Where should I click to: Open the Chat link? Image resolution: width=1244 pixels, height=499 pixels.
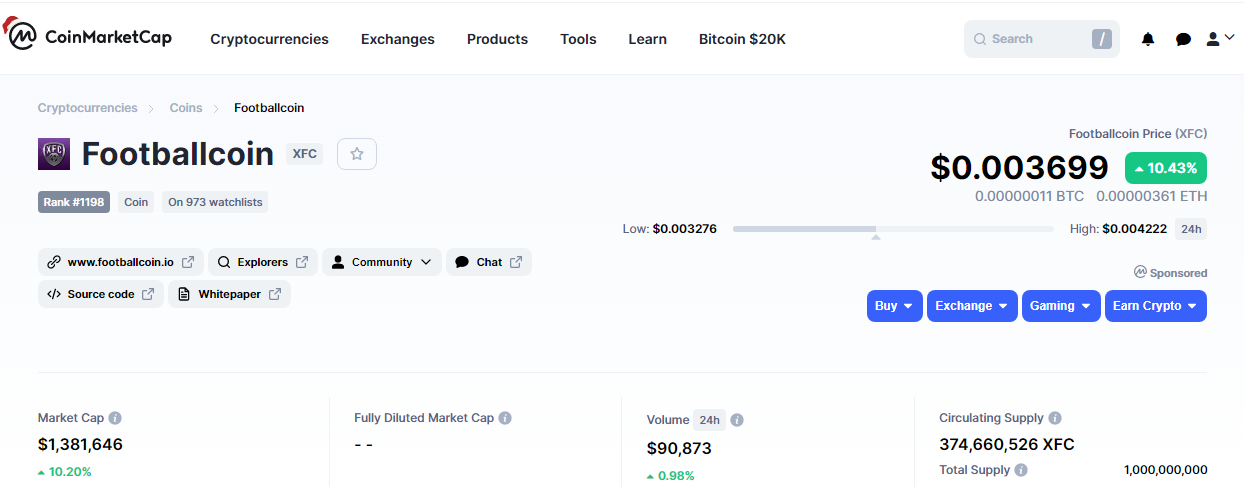[x=489, y=262]
